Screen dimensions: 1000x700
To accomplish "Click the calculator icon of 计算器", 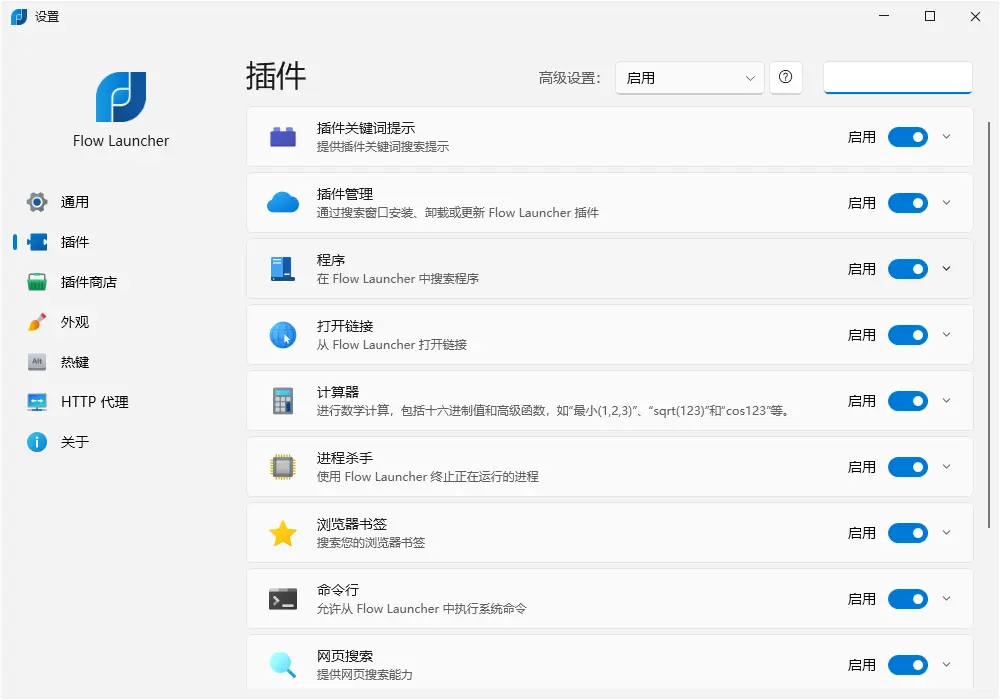I will click(x=283, y=401).
